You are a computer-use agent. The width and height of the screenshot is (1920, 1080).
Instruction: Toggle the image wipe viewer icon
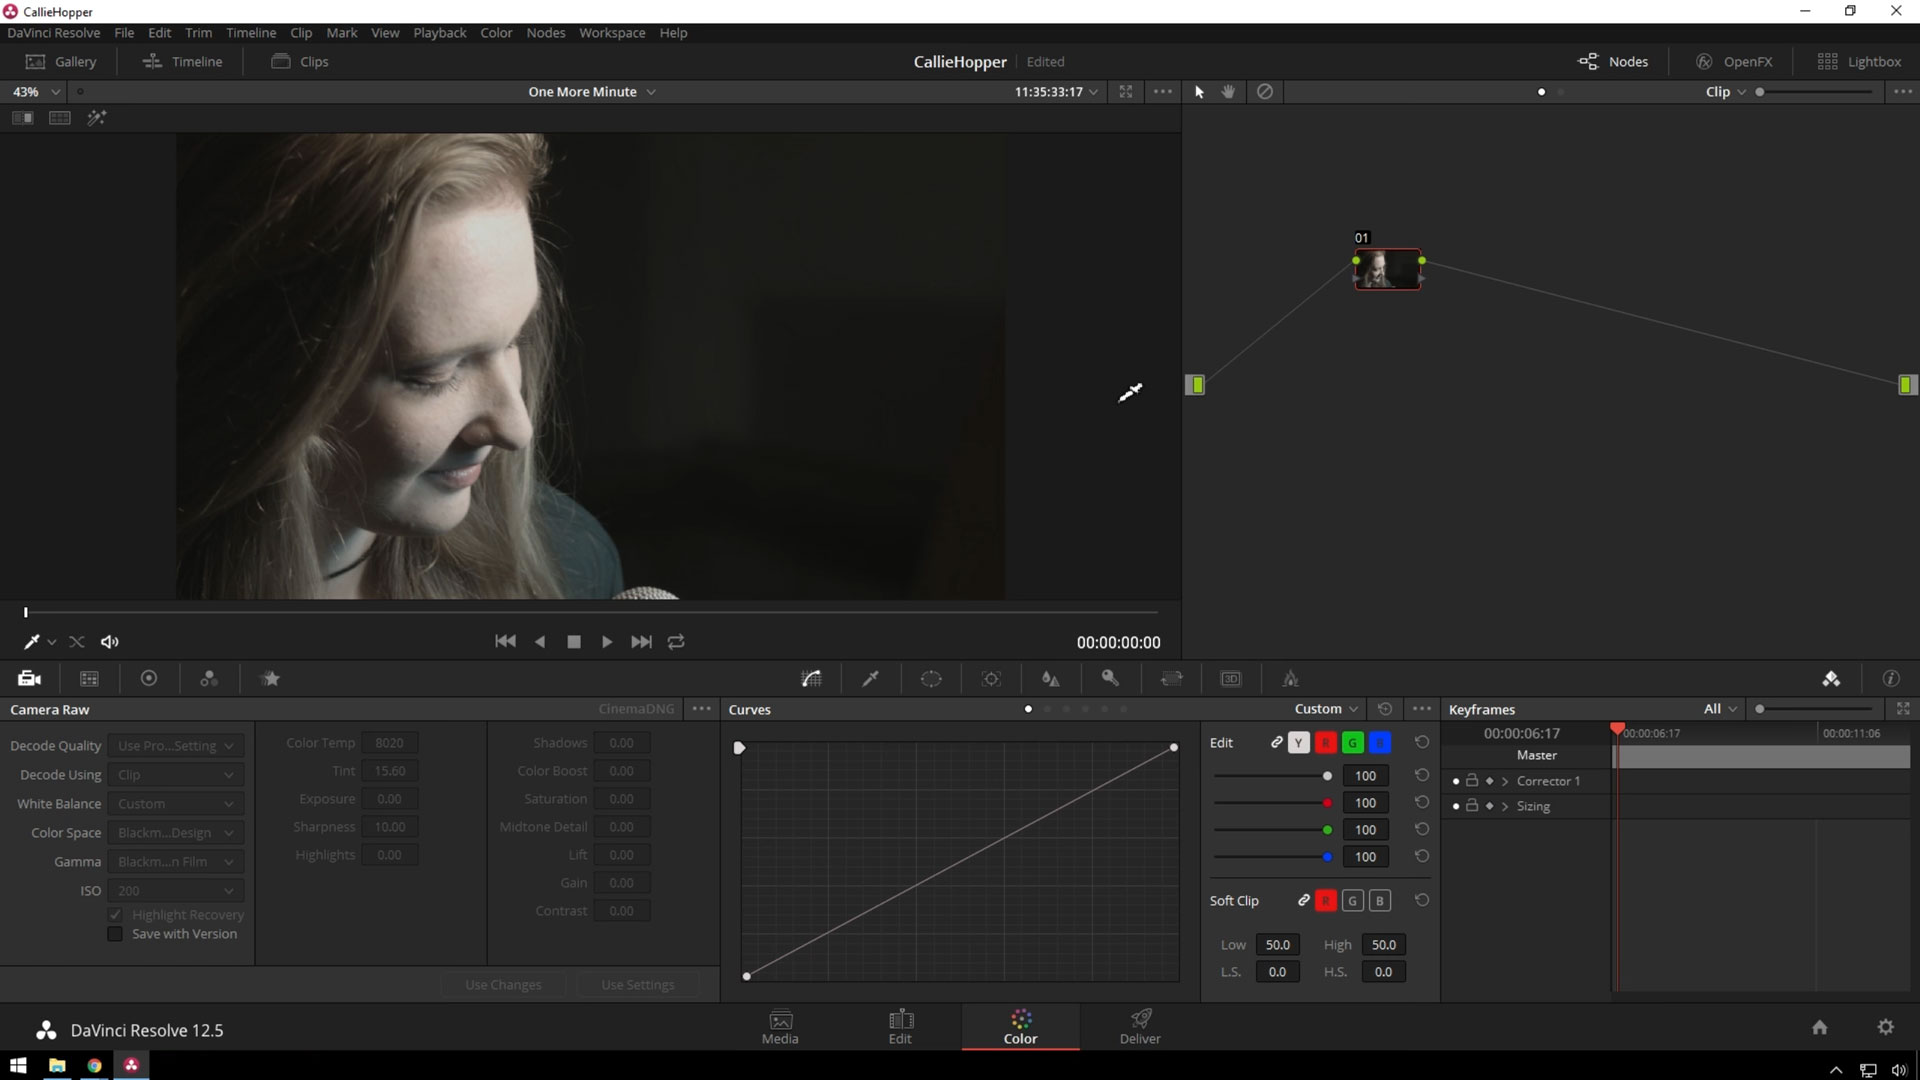[x=22, y=118]
